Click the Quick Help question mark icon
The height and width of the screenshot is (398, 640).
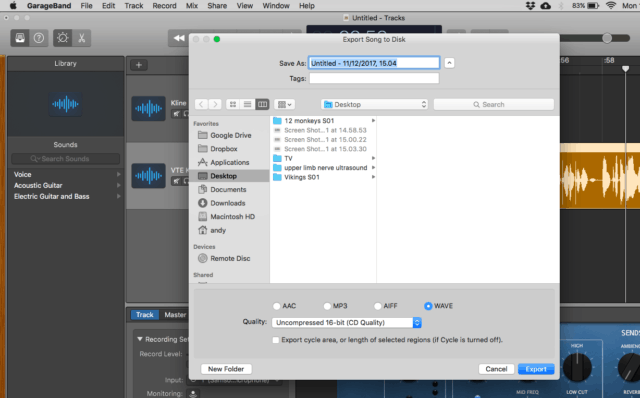(39, 38)
